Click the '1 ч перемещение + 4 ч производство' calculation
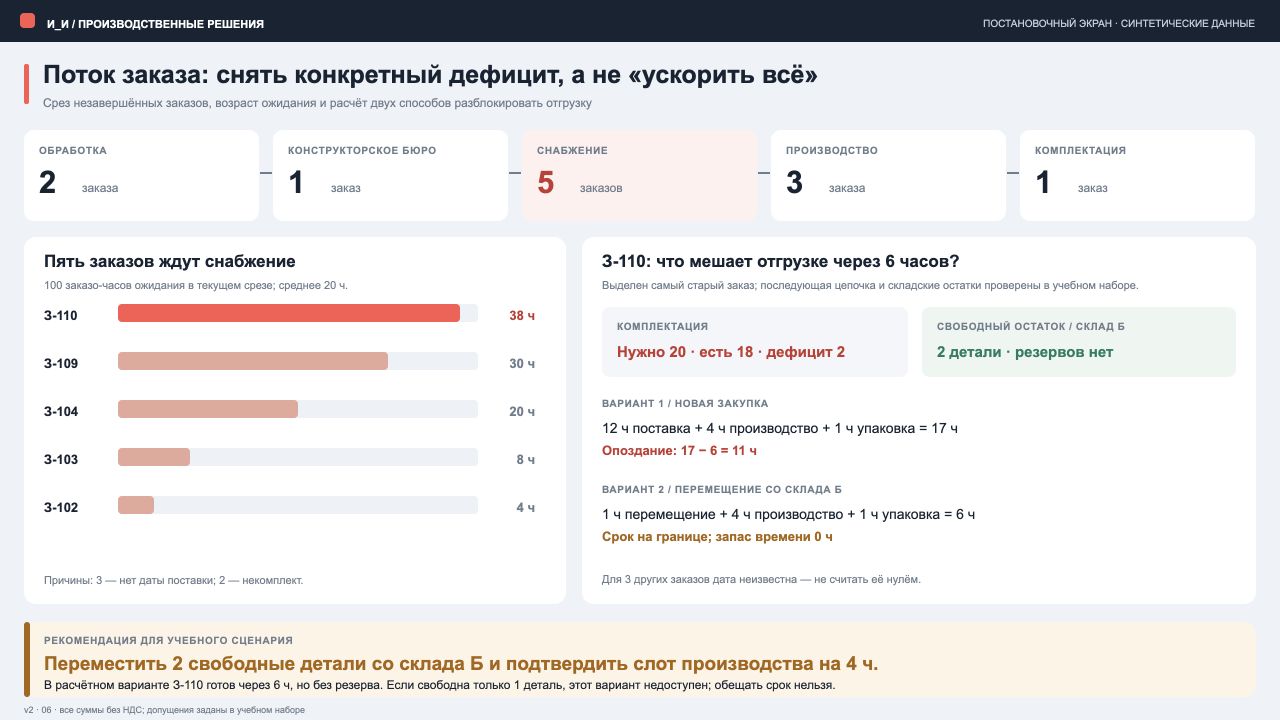Screen dimensions: 1280x720 788,514
